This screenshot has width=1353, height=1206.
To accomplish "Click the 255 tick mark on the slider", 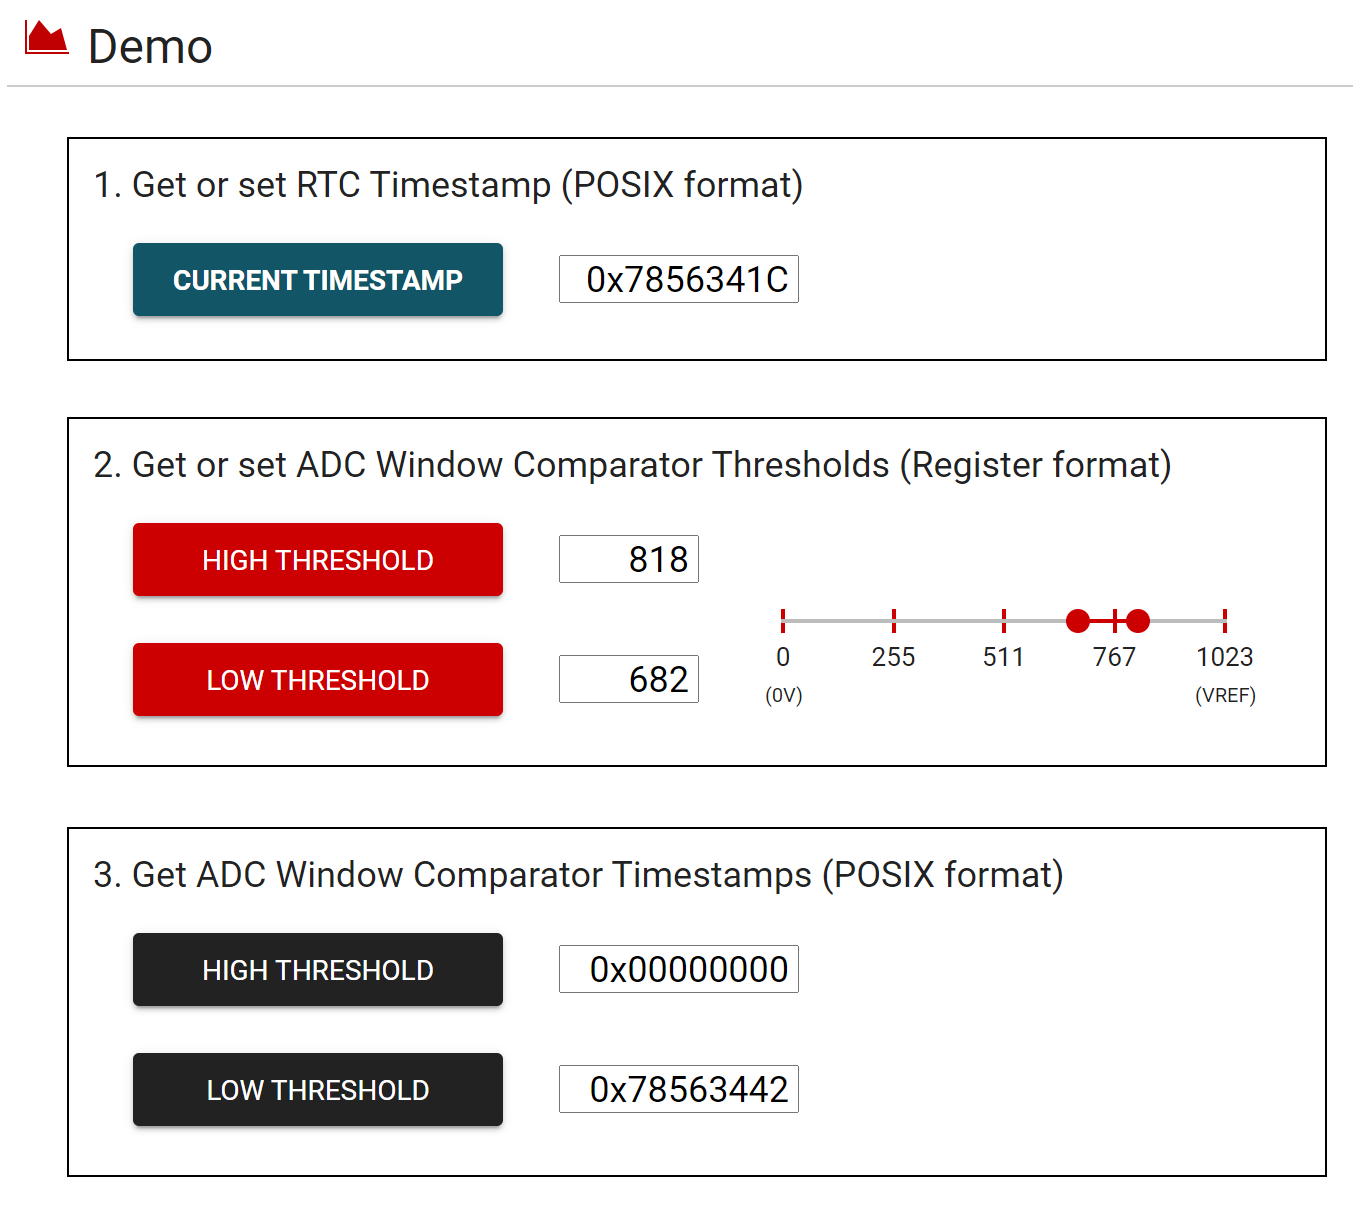I will (893, 621).
